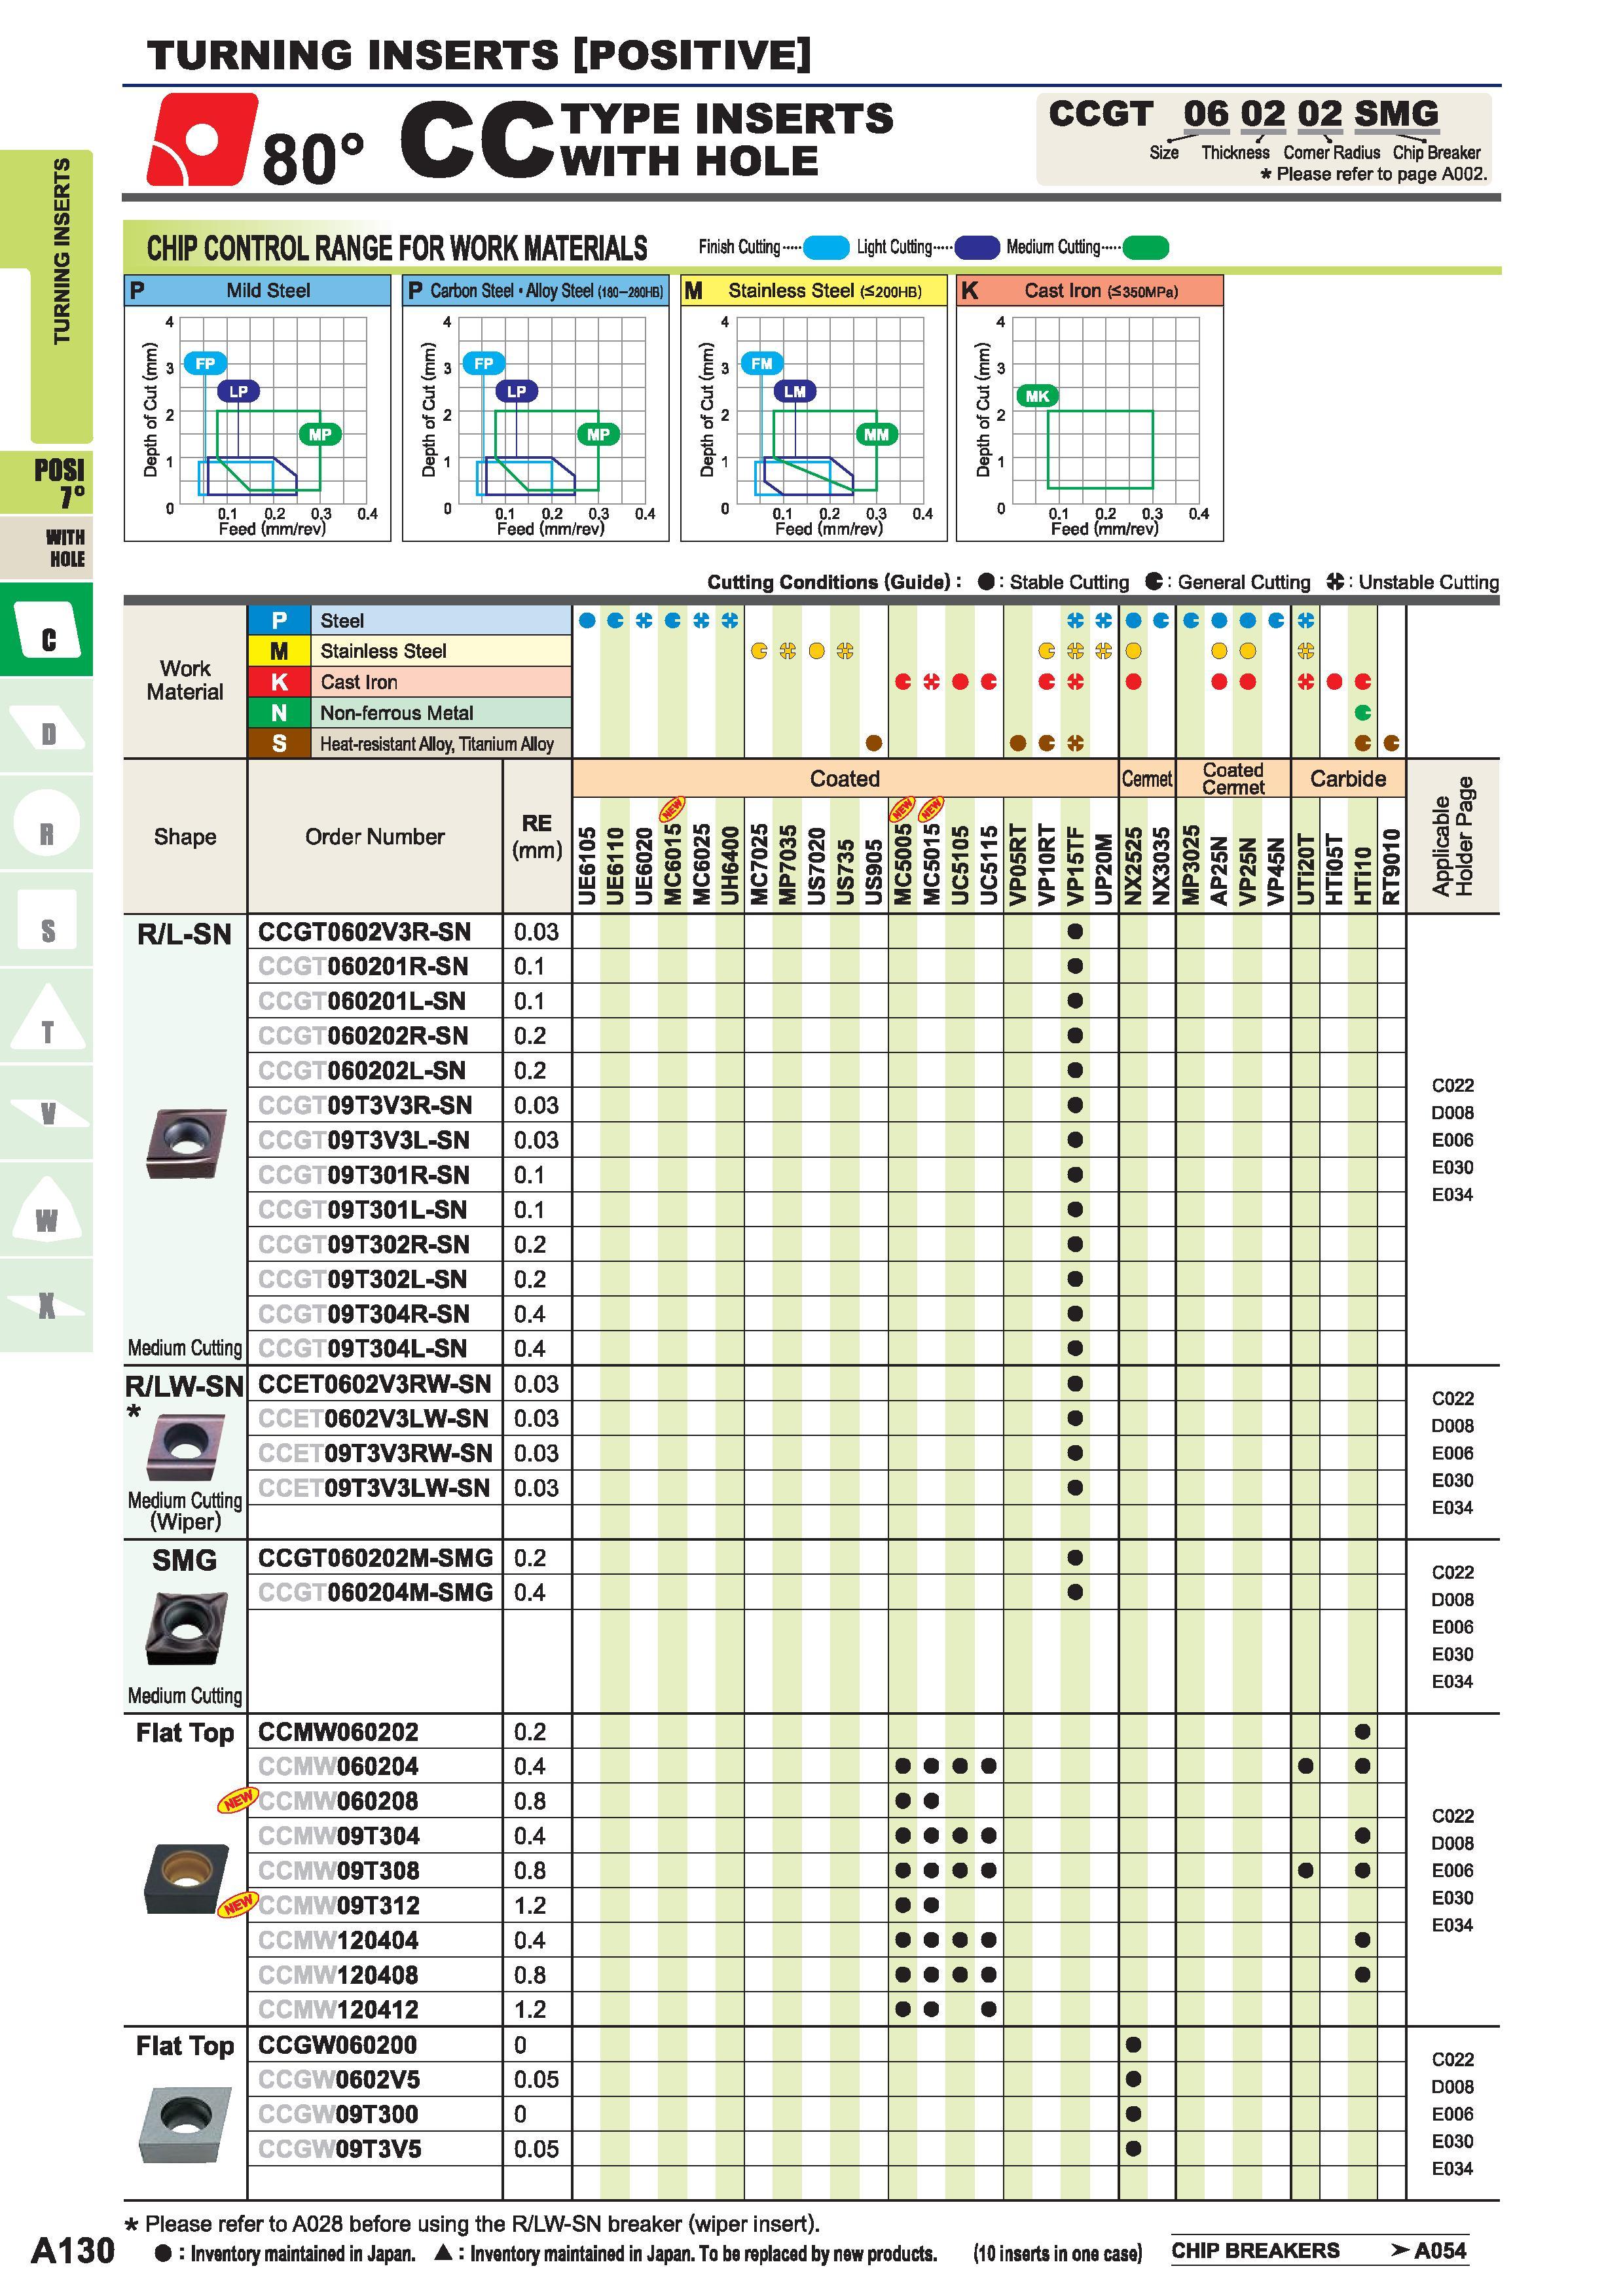Viewport: 1623px width, 2296px height.
Task: Click the FM label in Stainless Steel chart
Action: coord(762,363)
